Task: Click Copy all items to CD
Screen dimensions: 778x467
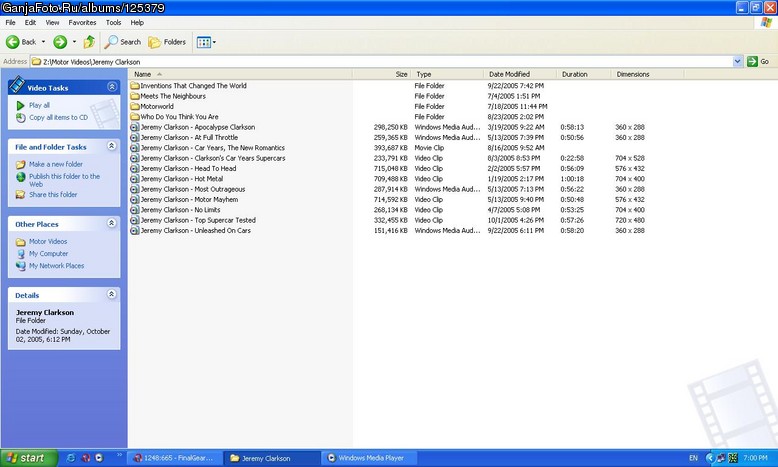Action: point(58,118)
